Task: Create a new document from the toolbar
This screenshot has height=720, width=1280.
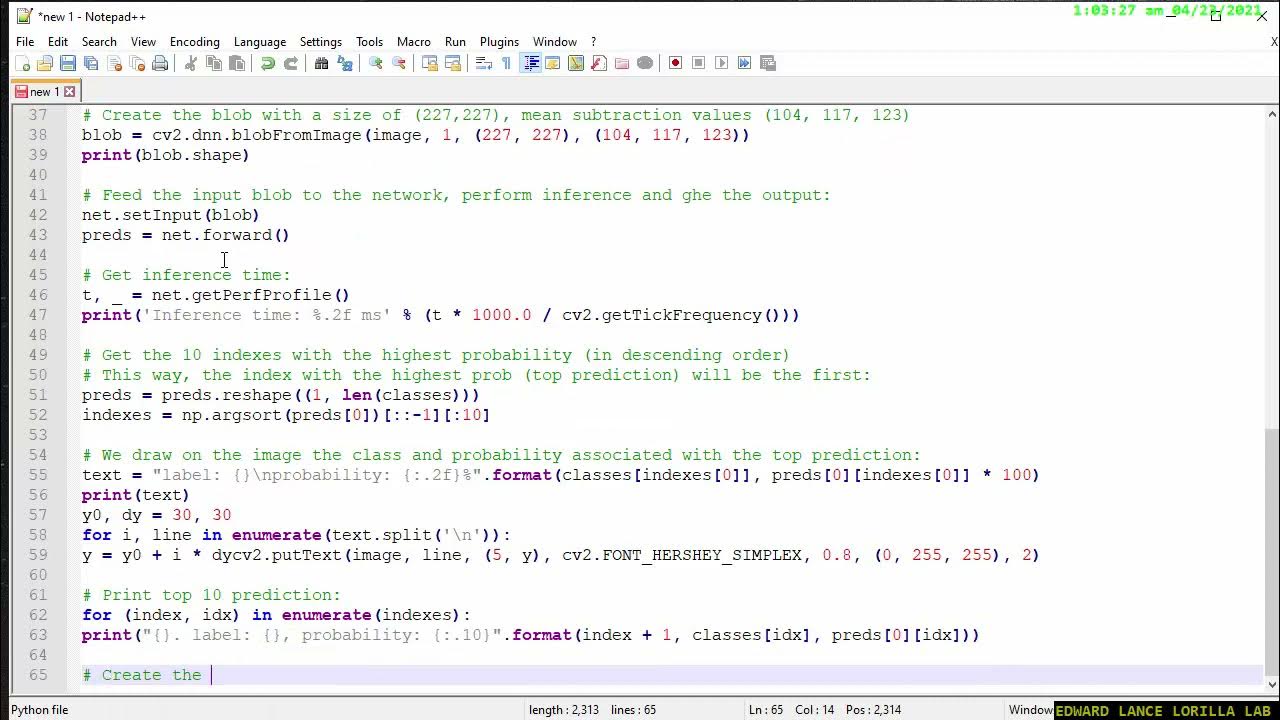Action: [22, 63]
